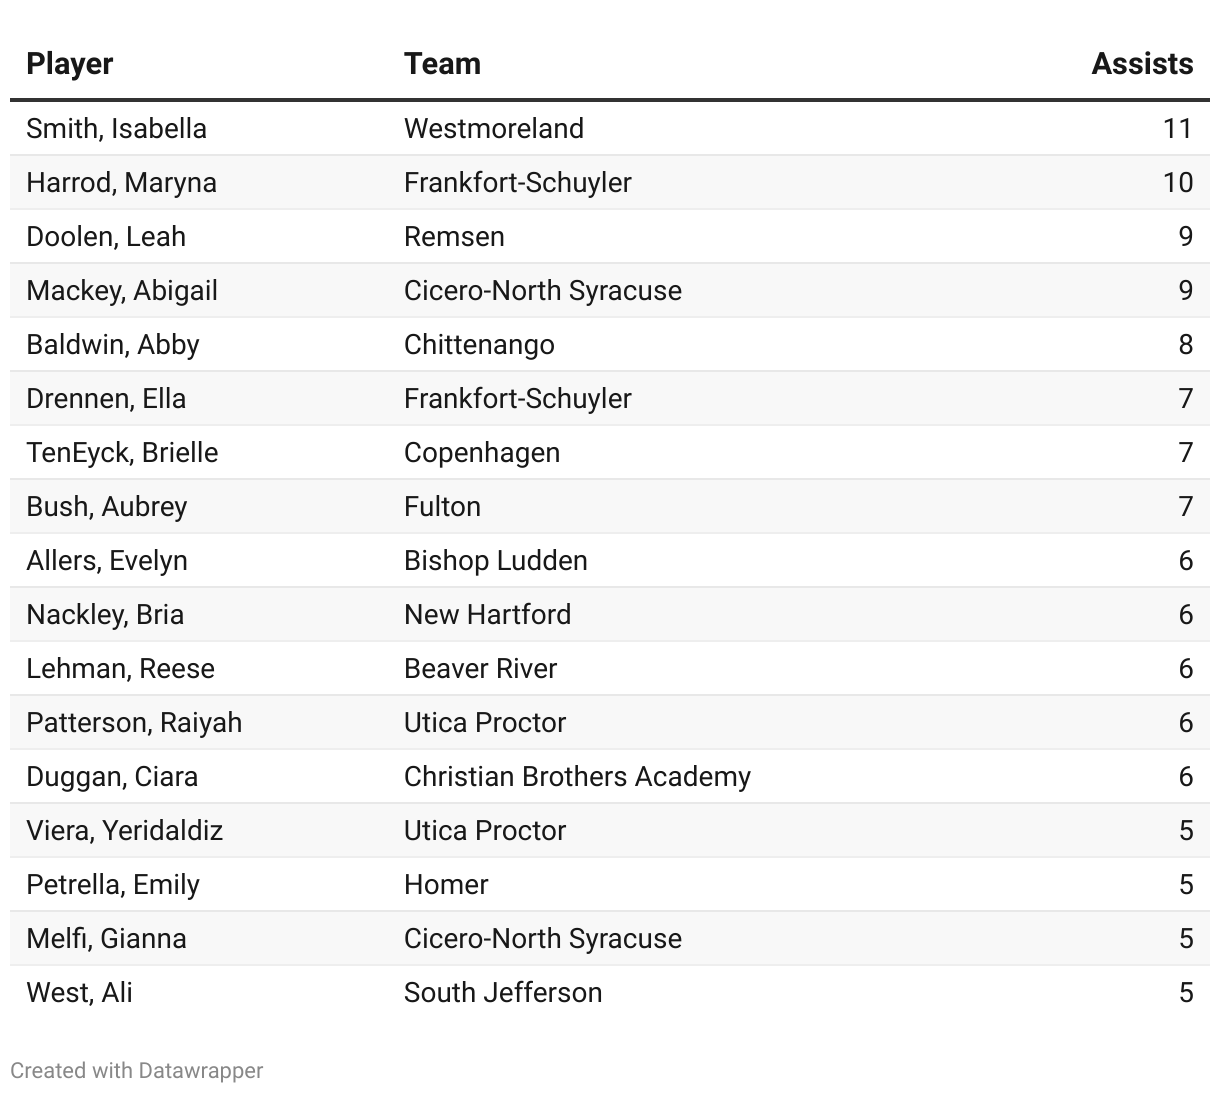
Task: Select the TenEyck, Brielle player name
Action: click(122, 453)
